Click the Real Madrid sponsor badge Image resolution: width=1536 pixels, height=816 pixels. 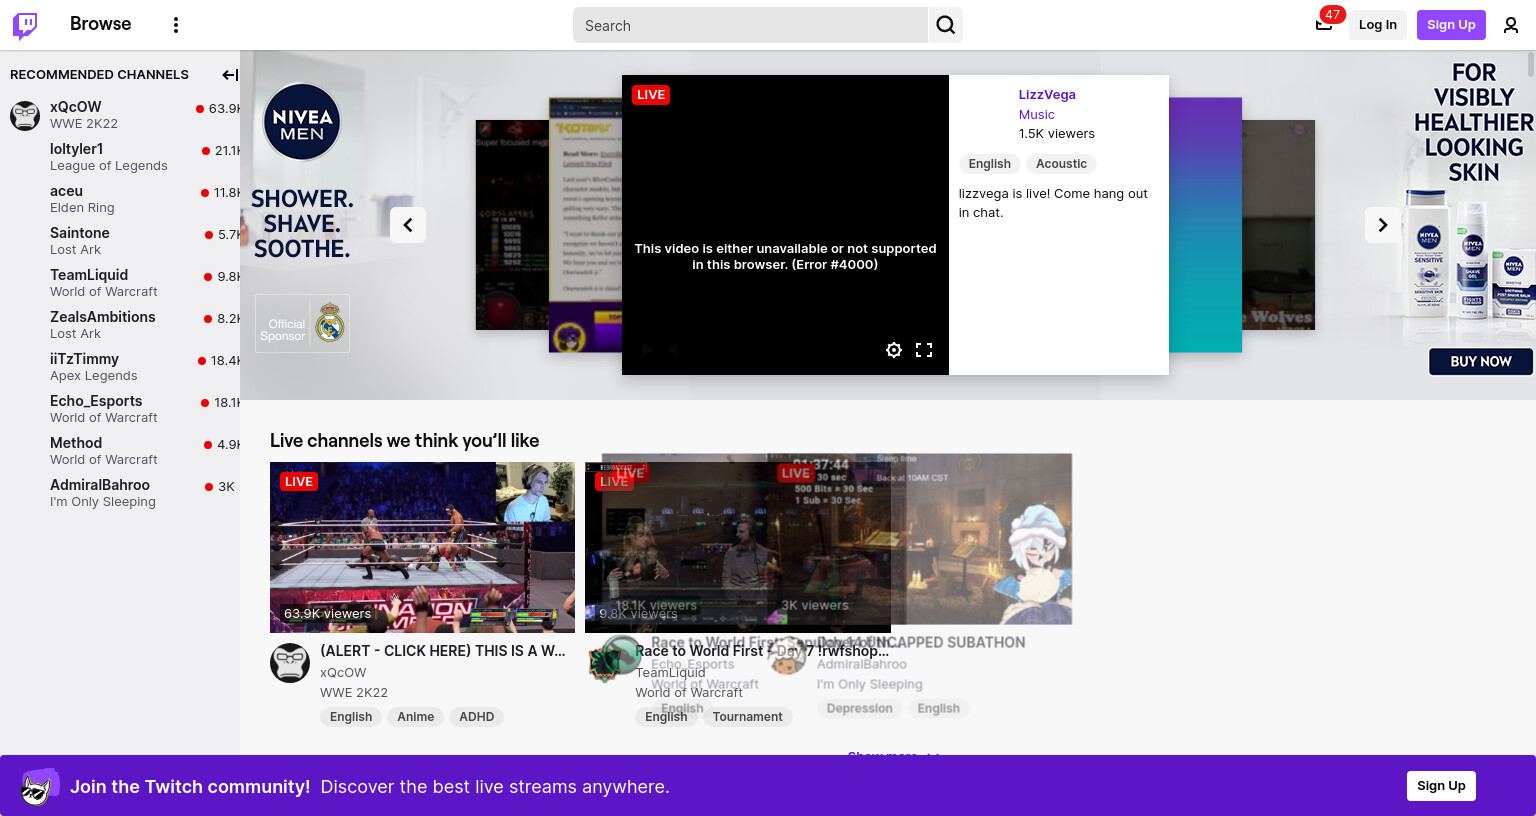coord(302,324)
